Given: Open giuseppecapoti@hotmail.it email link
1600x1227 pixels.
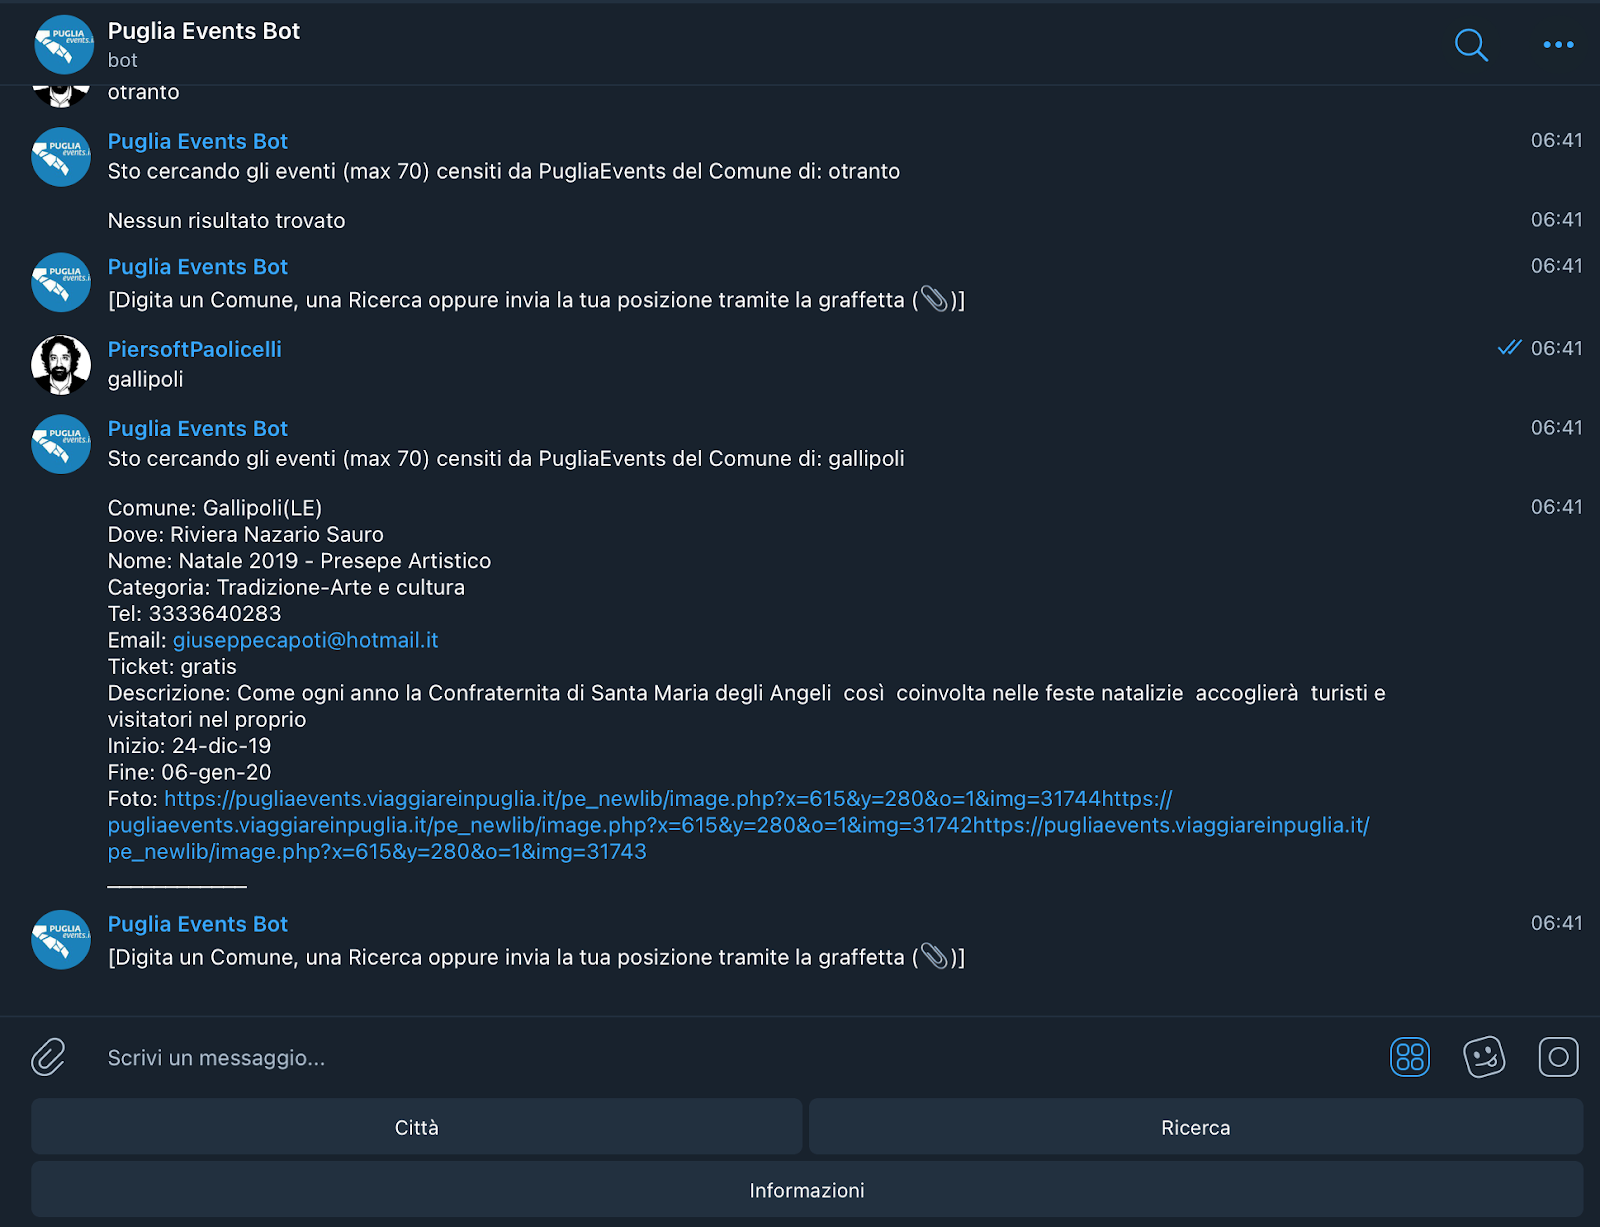Looking at the screenshot, I should coord(305,640).
